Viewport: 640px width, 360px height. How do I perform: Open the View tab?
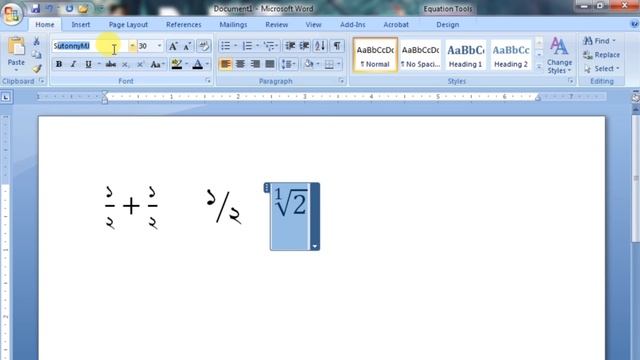(313, 24)
